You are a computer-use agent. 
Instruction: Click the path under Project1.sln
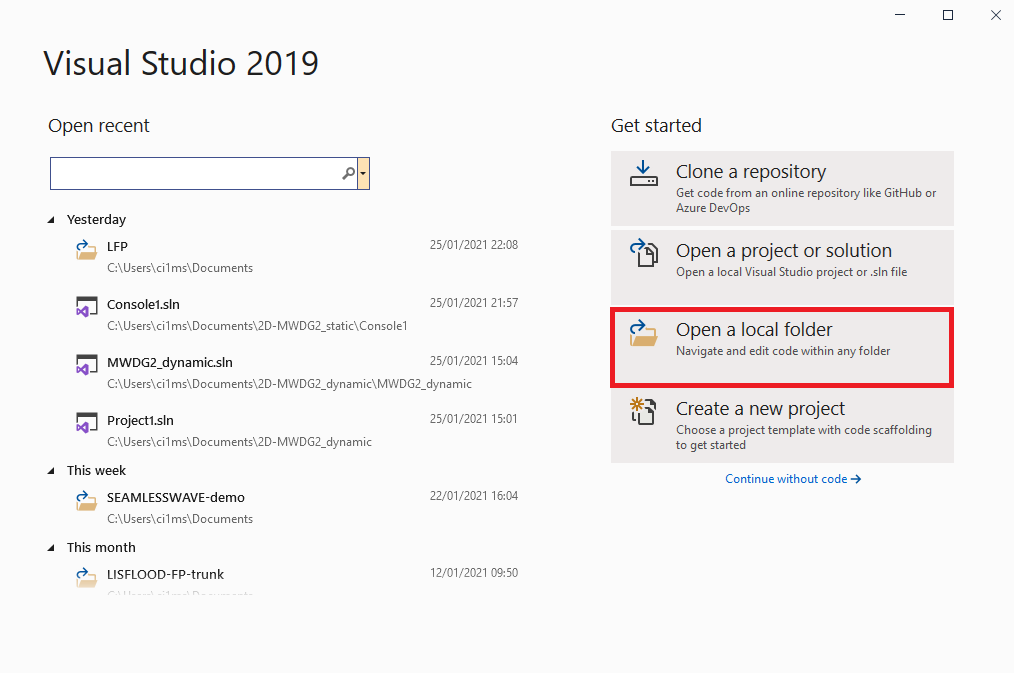pyautogui.click(x=239, y=442)
